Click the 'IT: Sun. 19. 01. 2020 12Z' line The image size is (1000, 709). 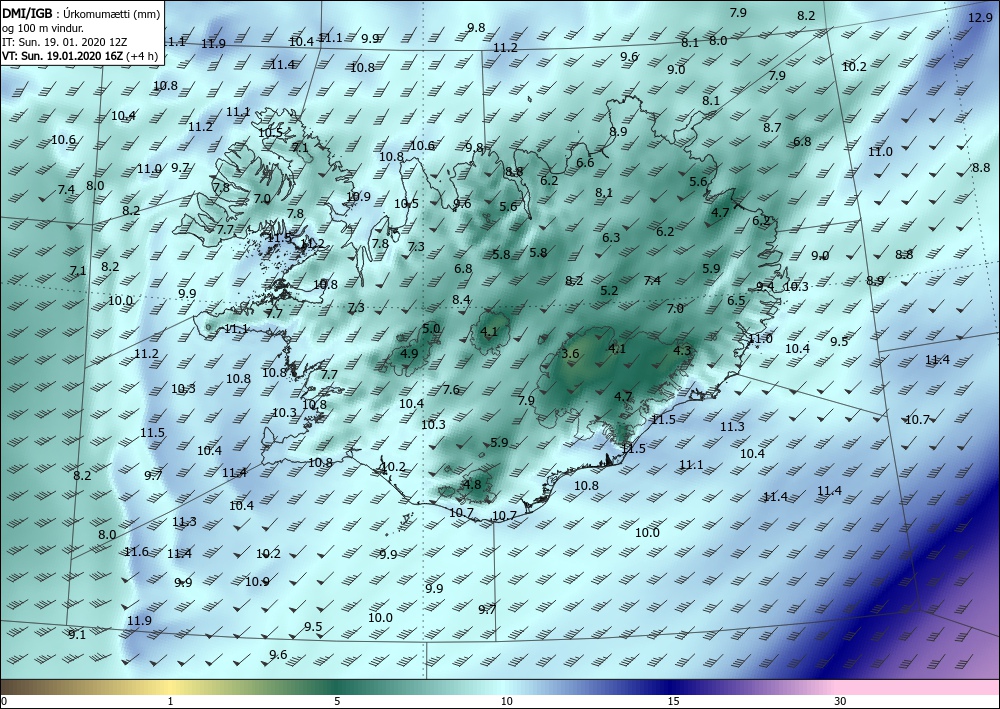(64, 42)
